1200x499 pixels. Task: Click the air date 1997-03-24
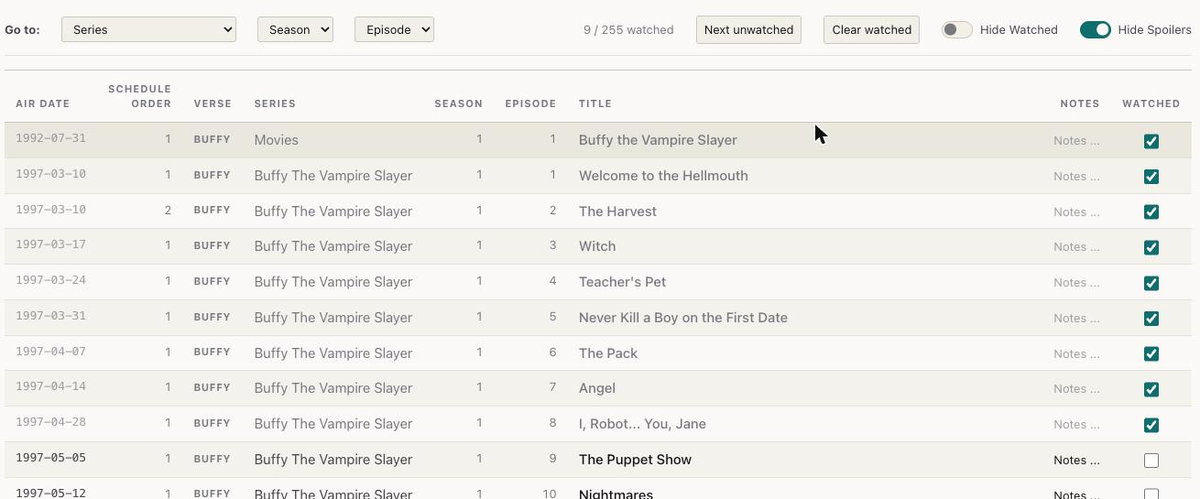click(51, 280)
